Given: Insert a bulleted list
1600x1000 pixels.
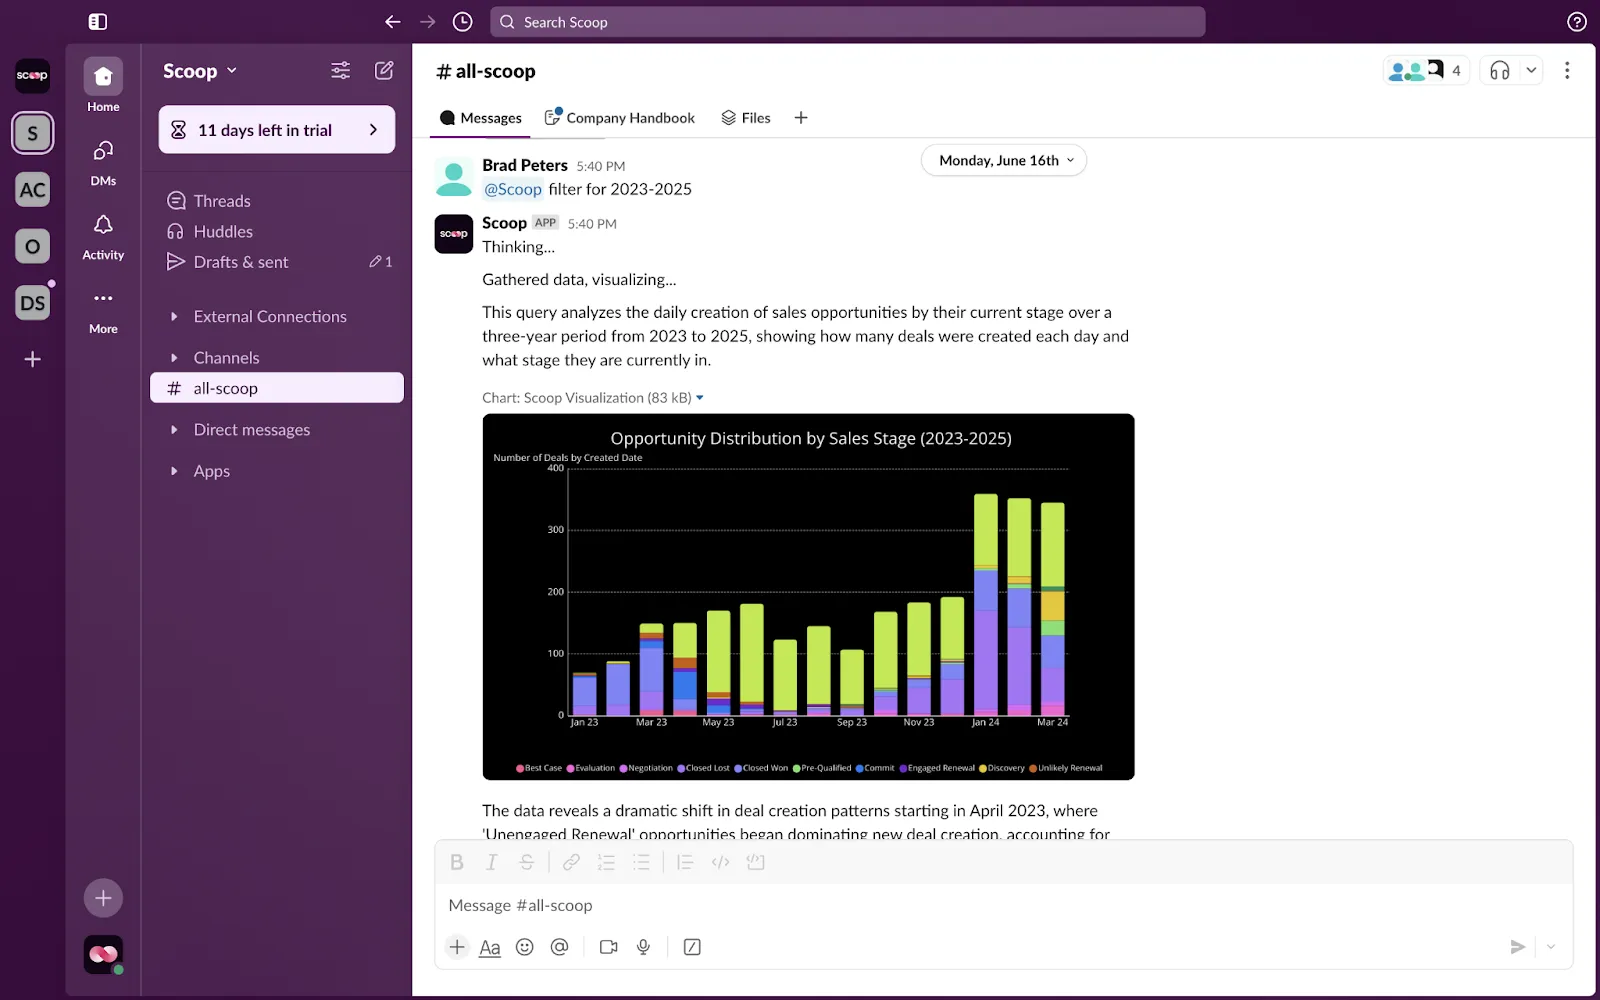Looking at the screenshot, I should click(641, 862).
